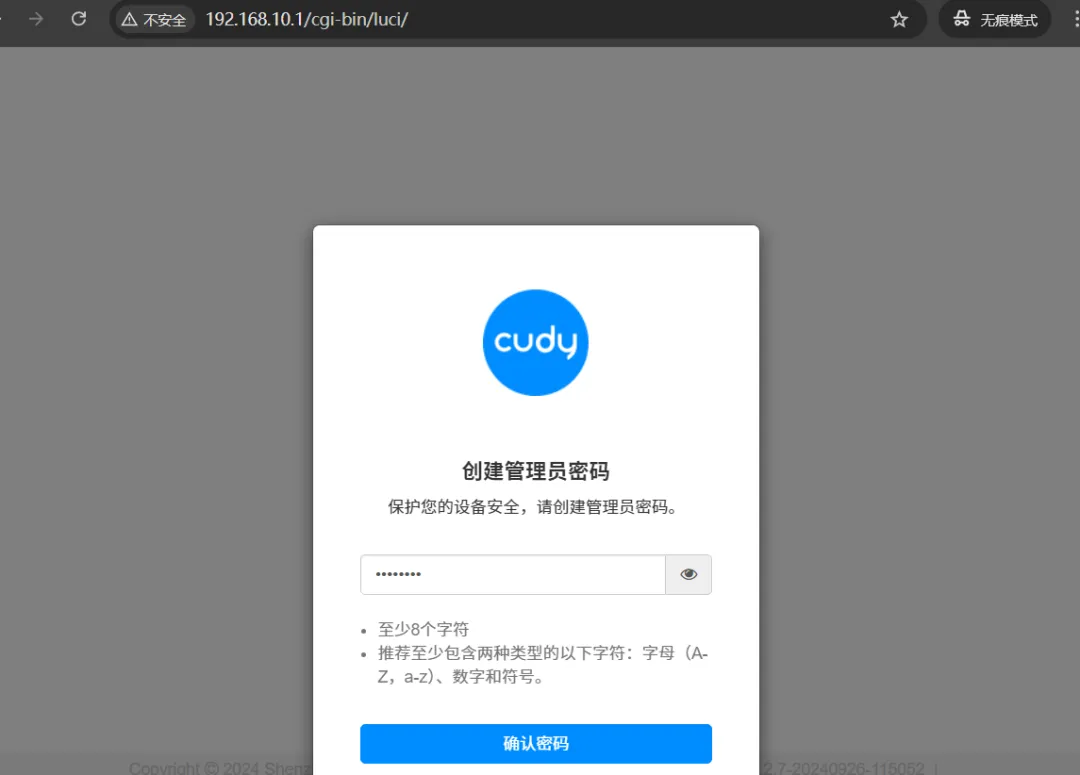Click the browser forward arrow
Viewport: 1080px width, 775px height.
point(36,19)
